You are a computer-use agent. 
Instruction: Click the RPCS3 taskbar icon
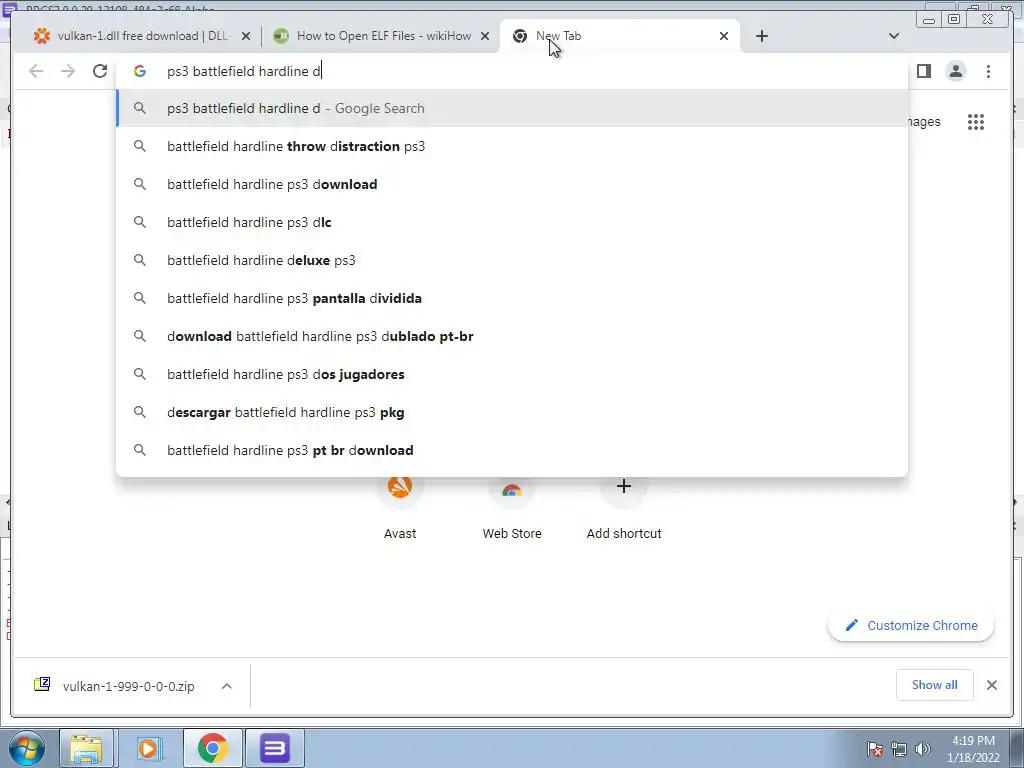pyautogui.click(x=274, y=748)
